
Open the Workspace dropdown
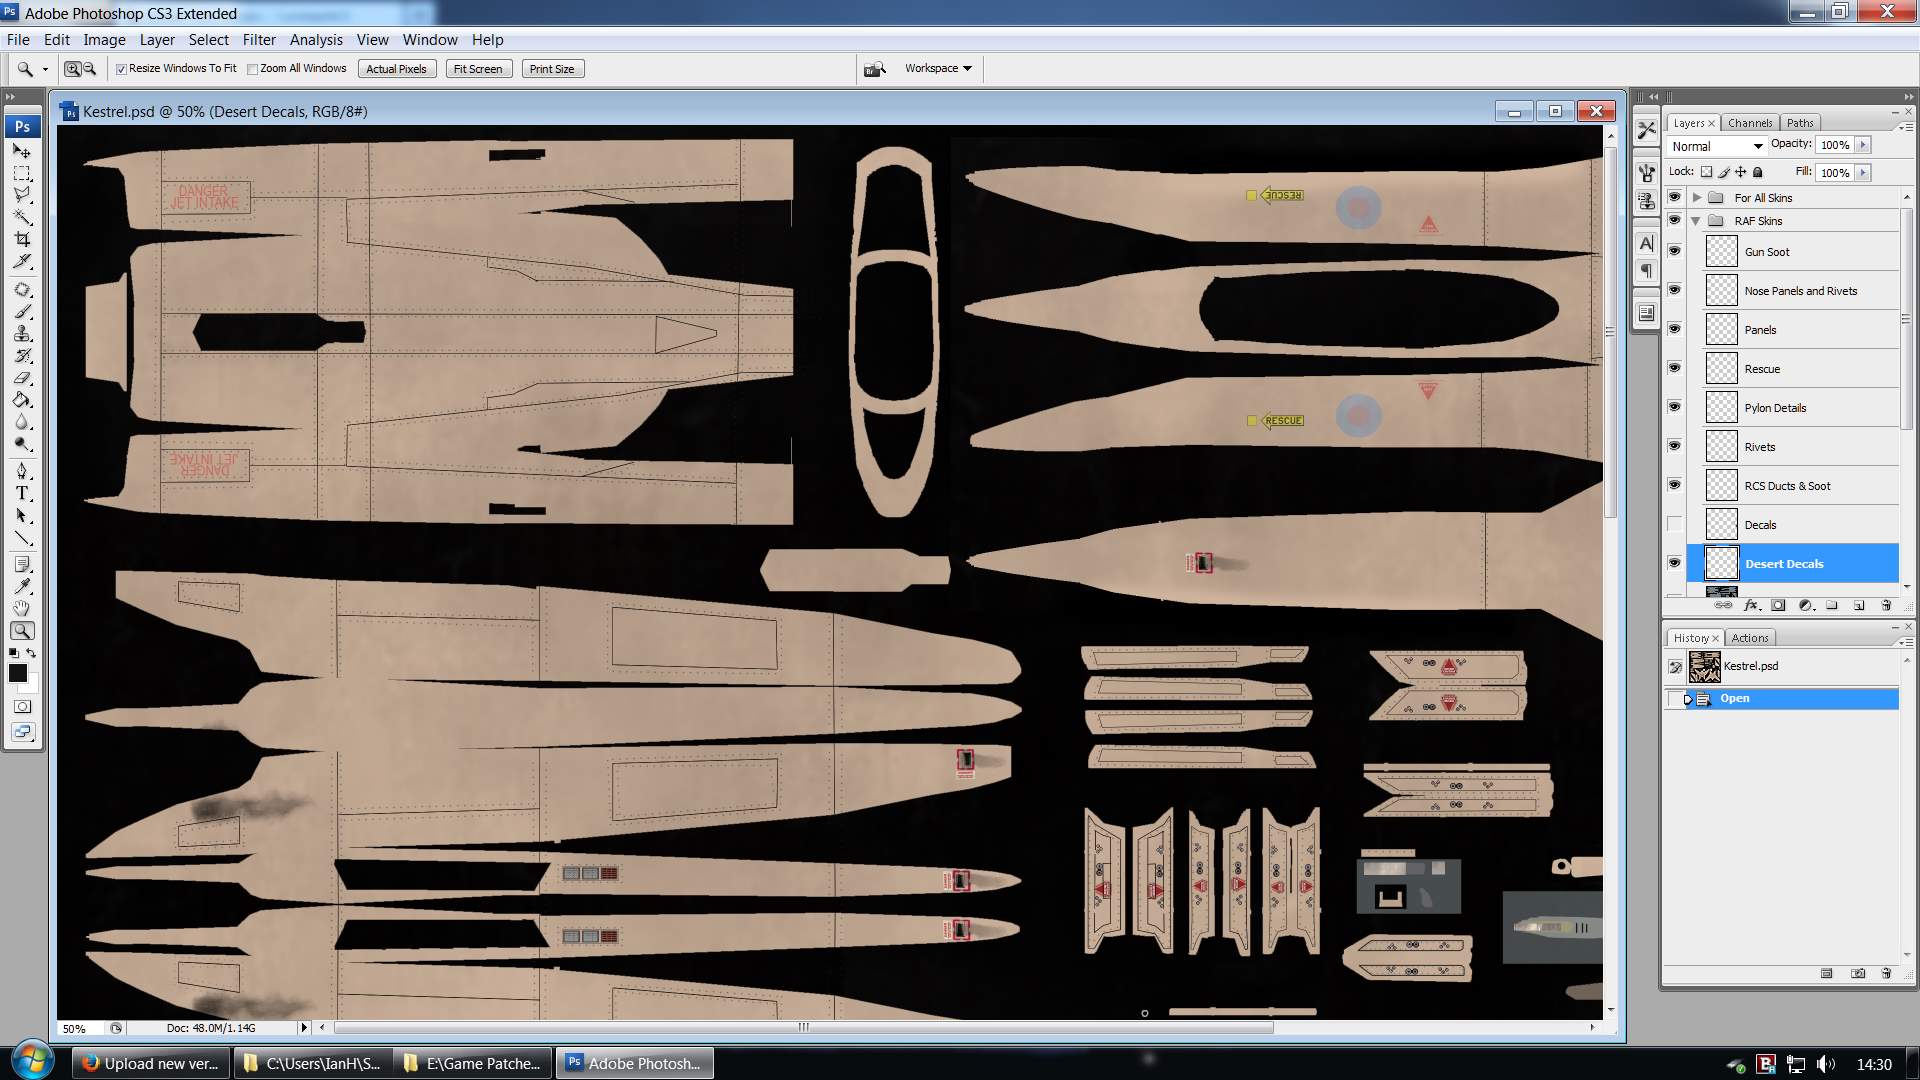point(938,68)
